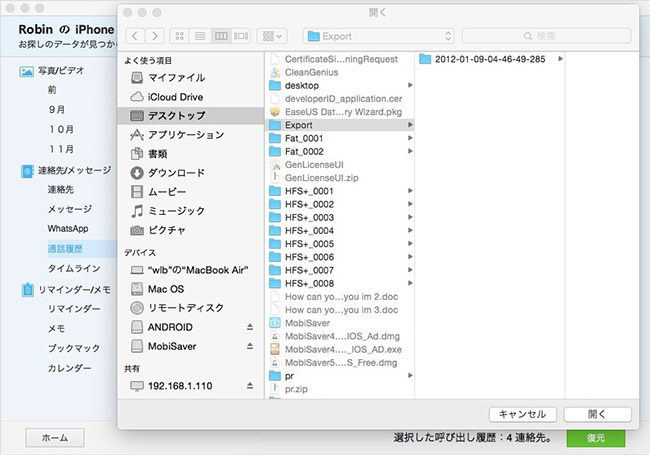This screenshot has width=650, height=455.
Task: Open the item arrangement dropdown
Action: pos(272,36)
